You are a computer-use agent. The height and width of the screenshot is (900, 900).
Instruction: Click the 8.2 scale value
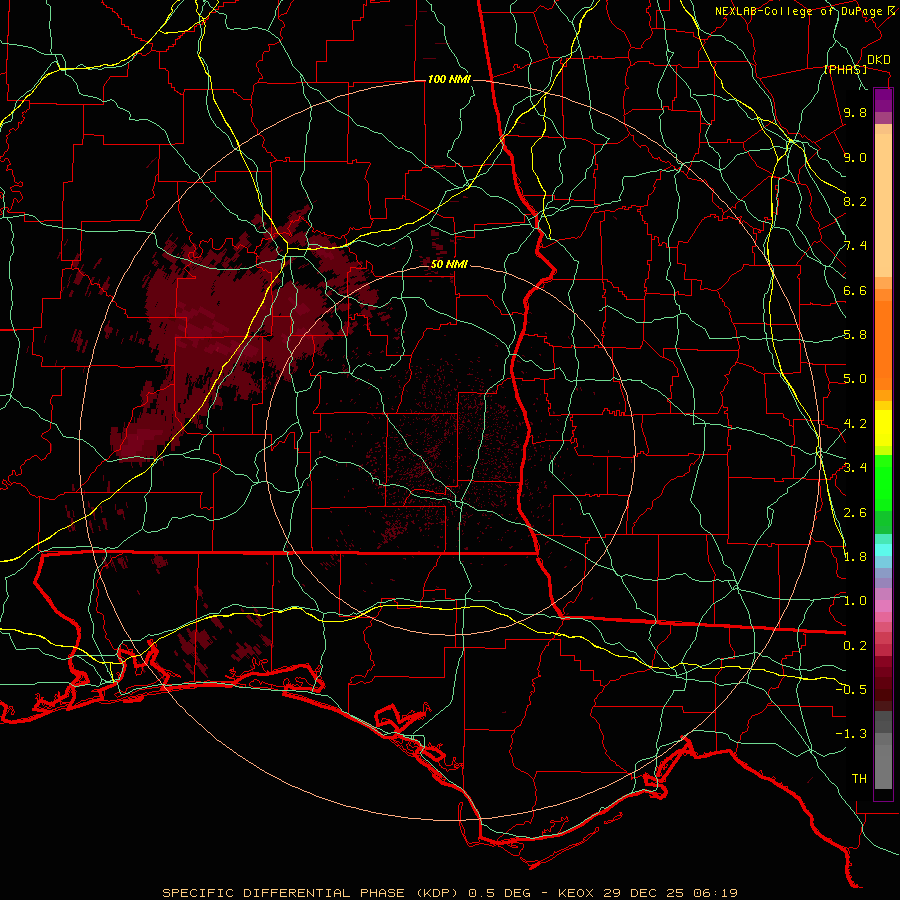click(x=854, y=201)
